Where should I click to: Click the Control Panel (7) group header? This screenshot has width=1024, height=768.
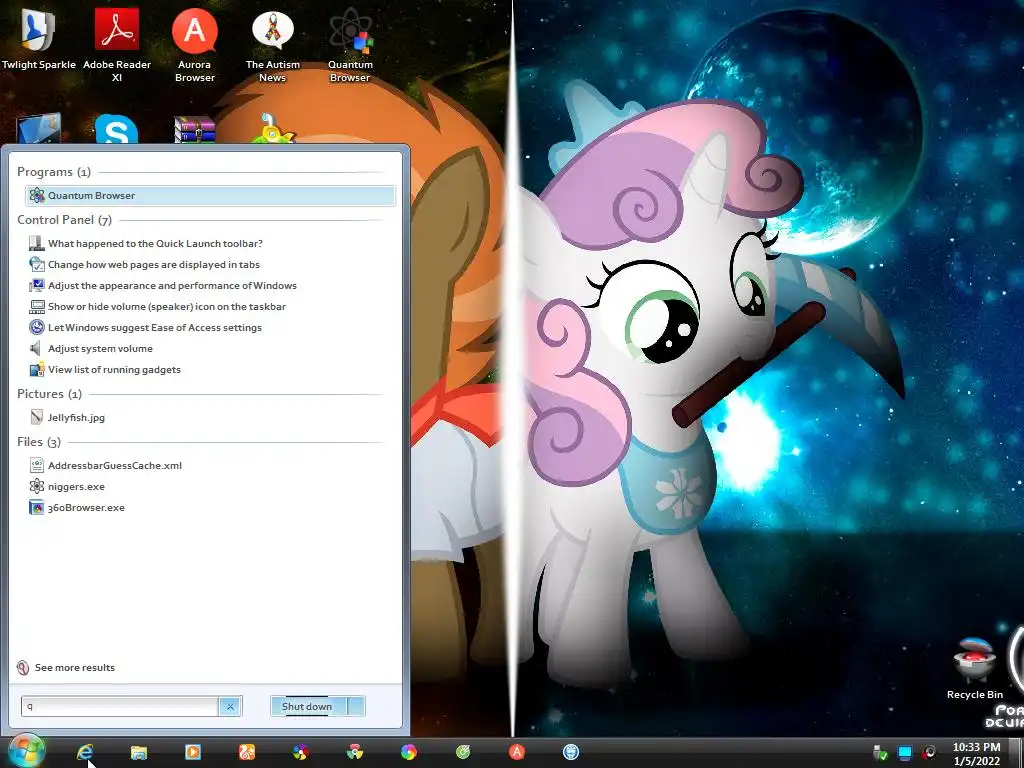[64, 219]
